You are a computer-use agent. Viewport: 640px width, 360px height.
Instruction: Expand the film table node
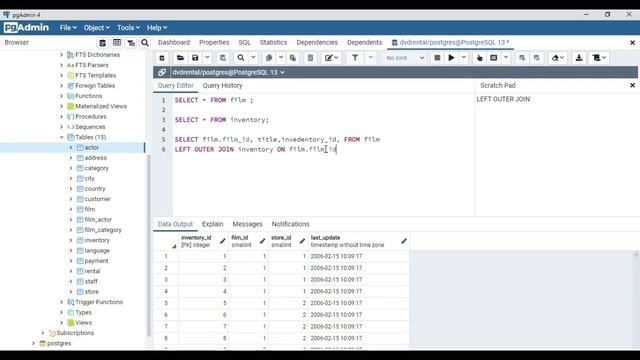pos(71,209)
